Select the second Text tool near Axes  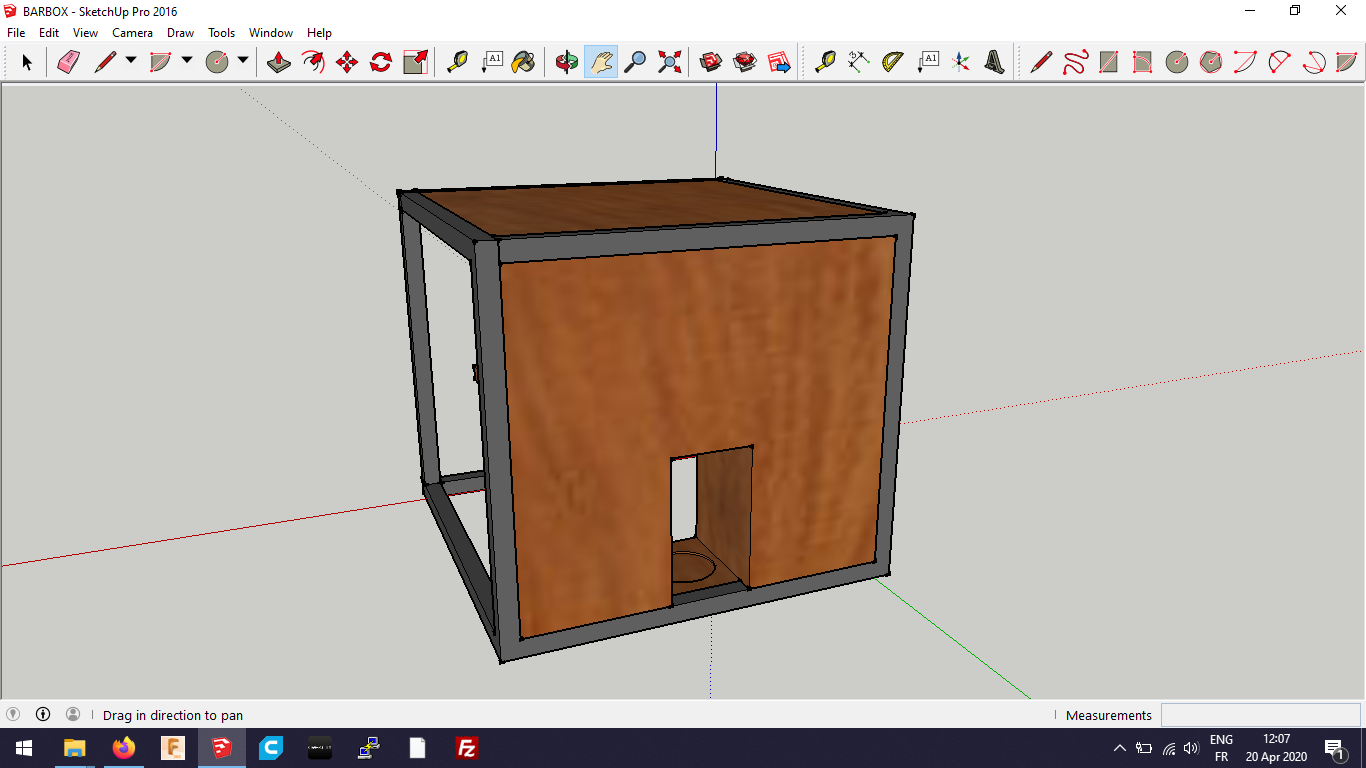[928, 62]
